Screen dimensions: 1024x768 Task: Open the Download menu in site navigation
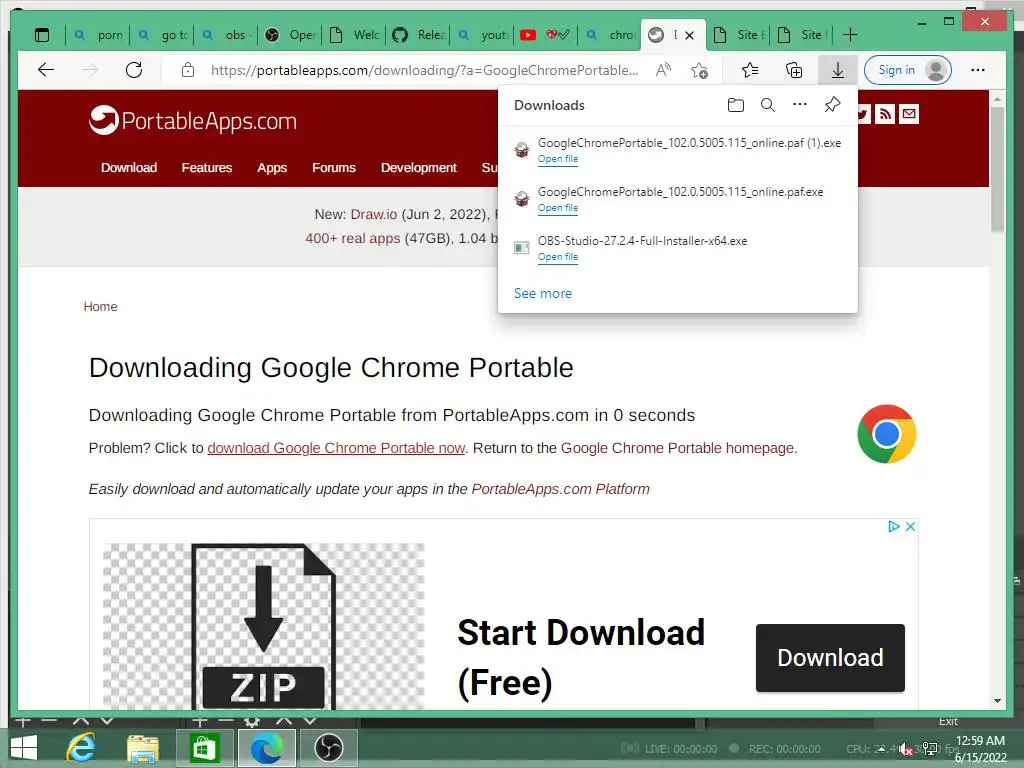[129, 168]
